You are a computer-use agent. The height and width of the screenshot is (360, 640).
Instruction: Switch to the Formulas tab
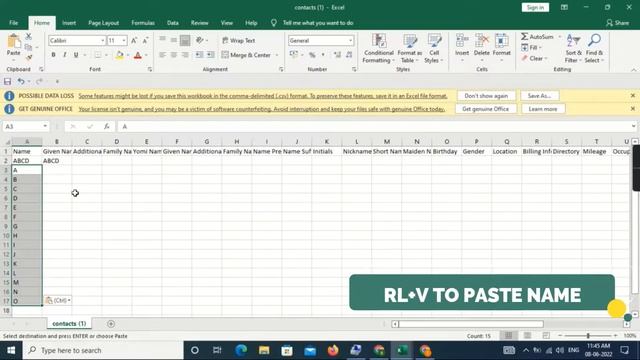click(143, 23)
